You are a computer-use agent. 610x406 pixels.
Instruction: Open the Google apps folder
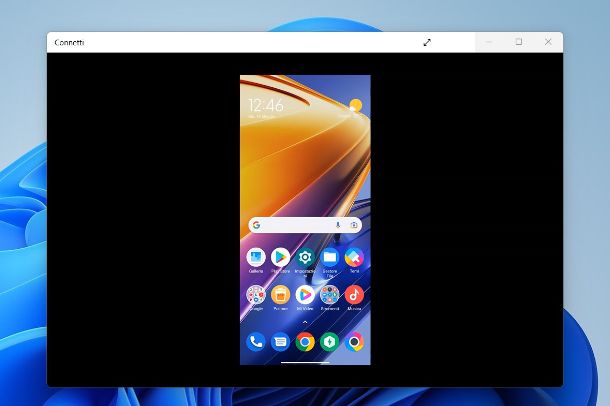pos(256,295)
